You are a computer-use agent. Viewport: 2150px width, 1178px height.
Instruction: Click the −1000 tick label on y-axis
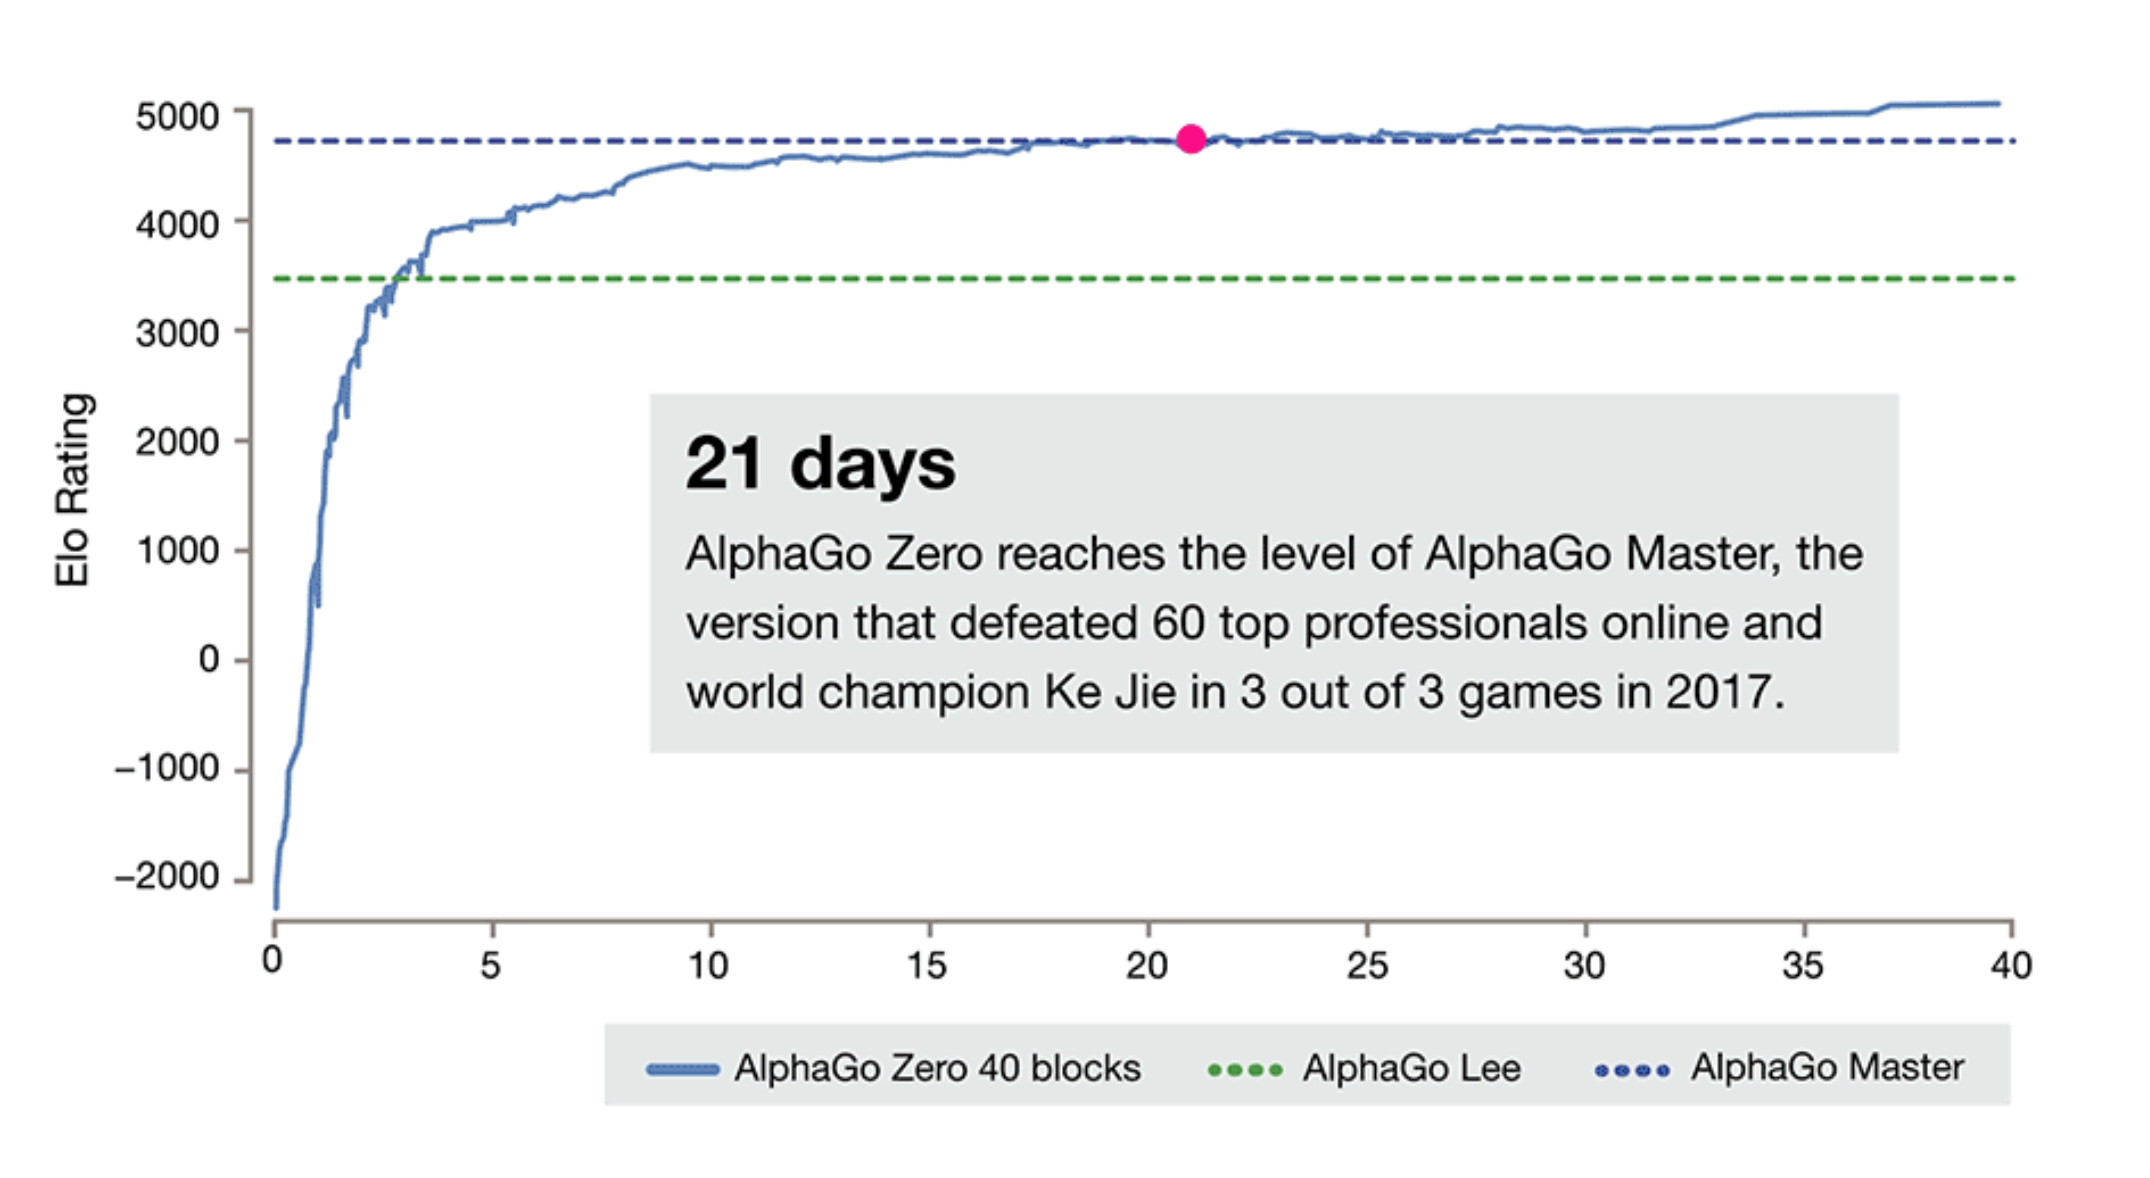[166, 768]
